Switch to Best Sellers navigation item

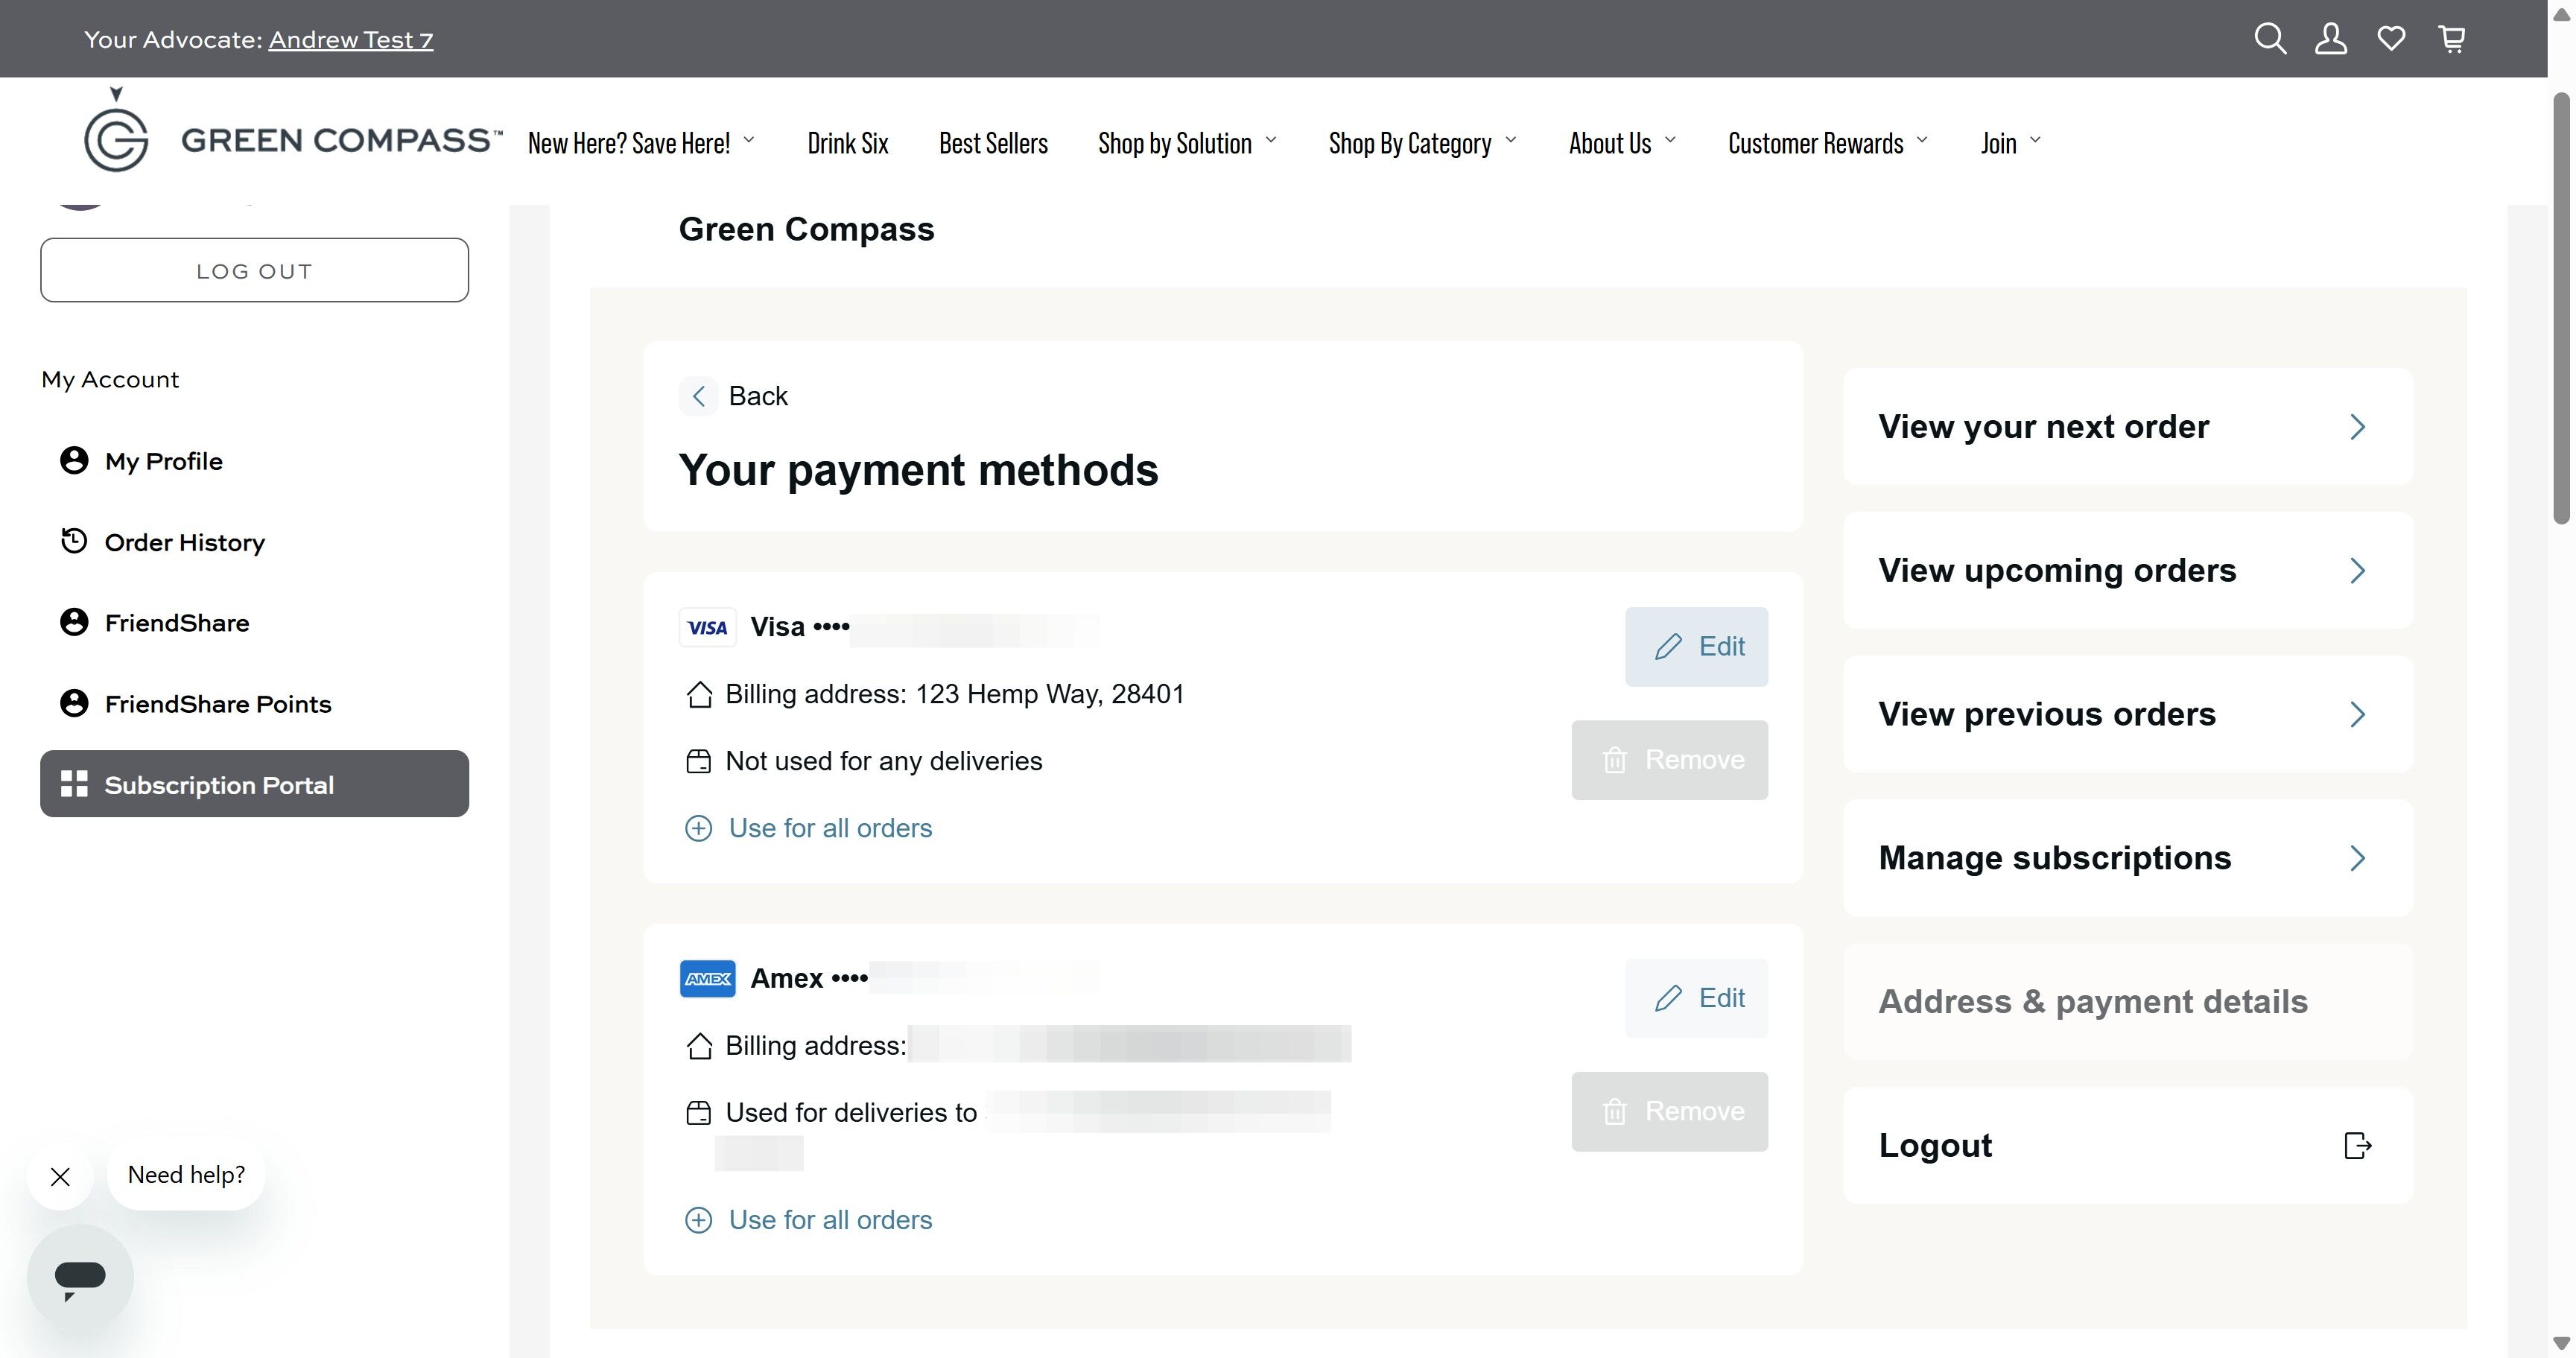click(993, 142)
